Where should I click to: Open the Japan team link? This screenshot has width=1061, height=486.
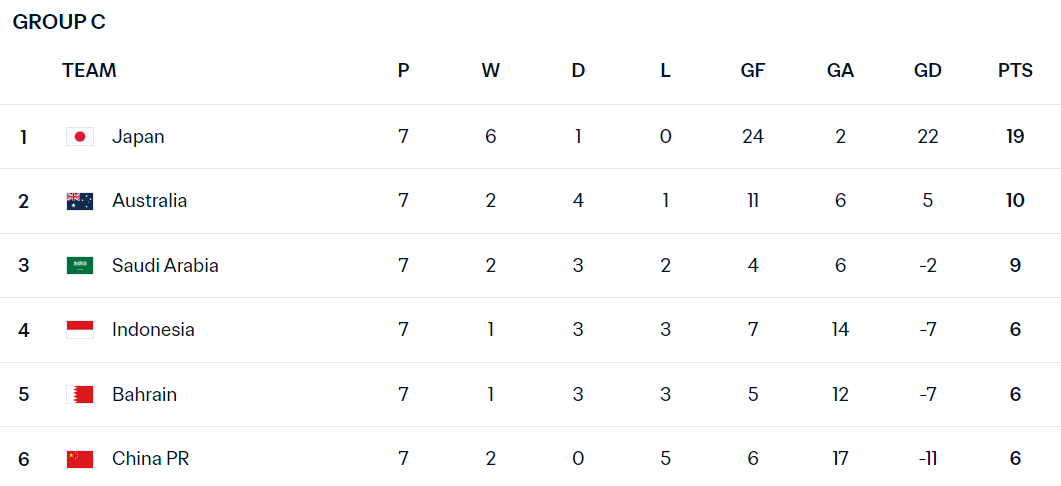[138, 137]
